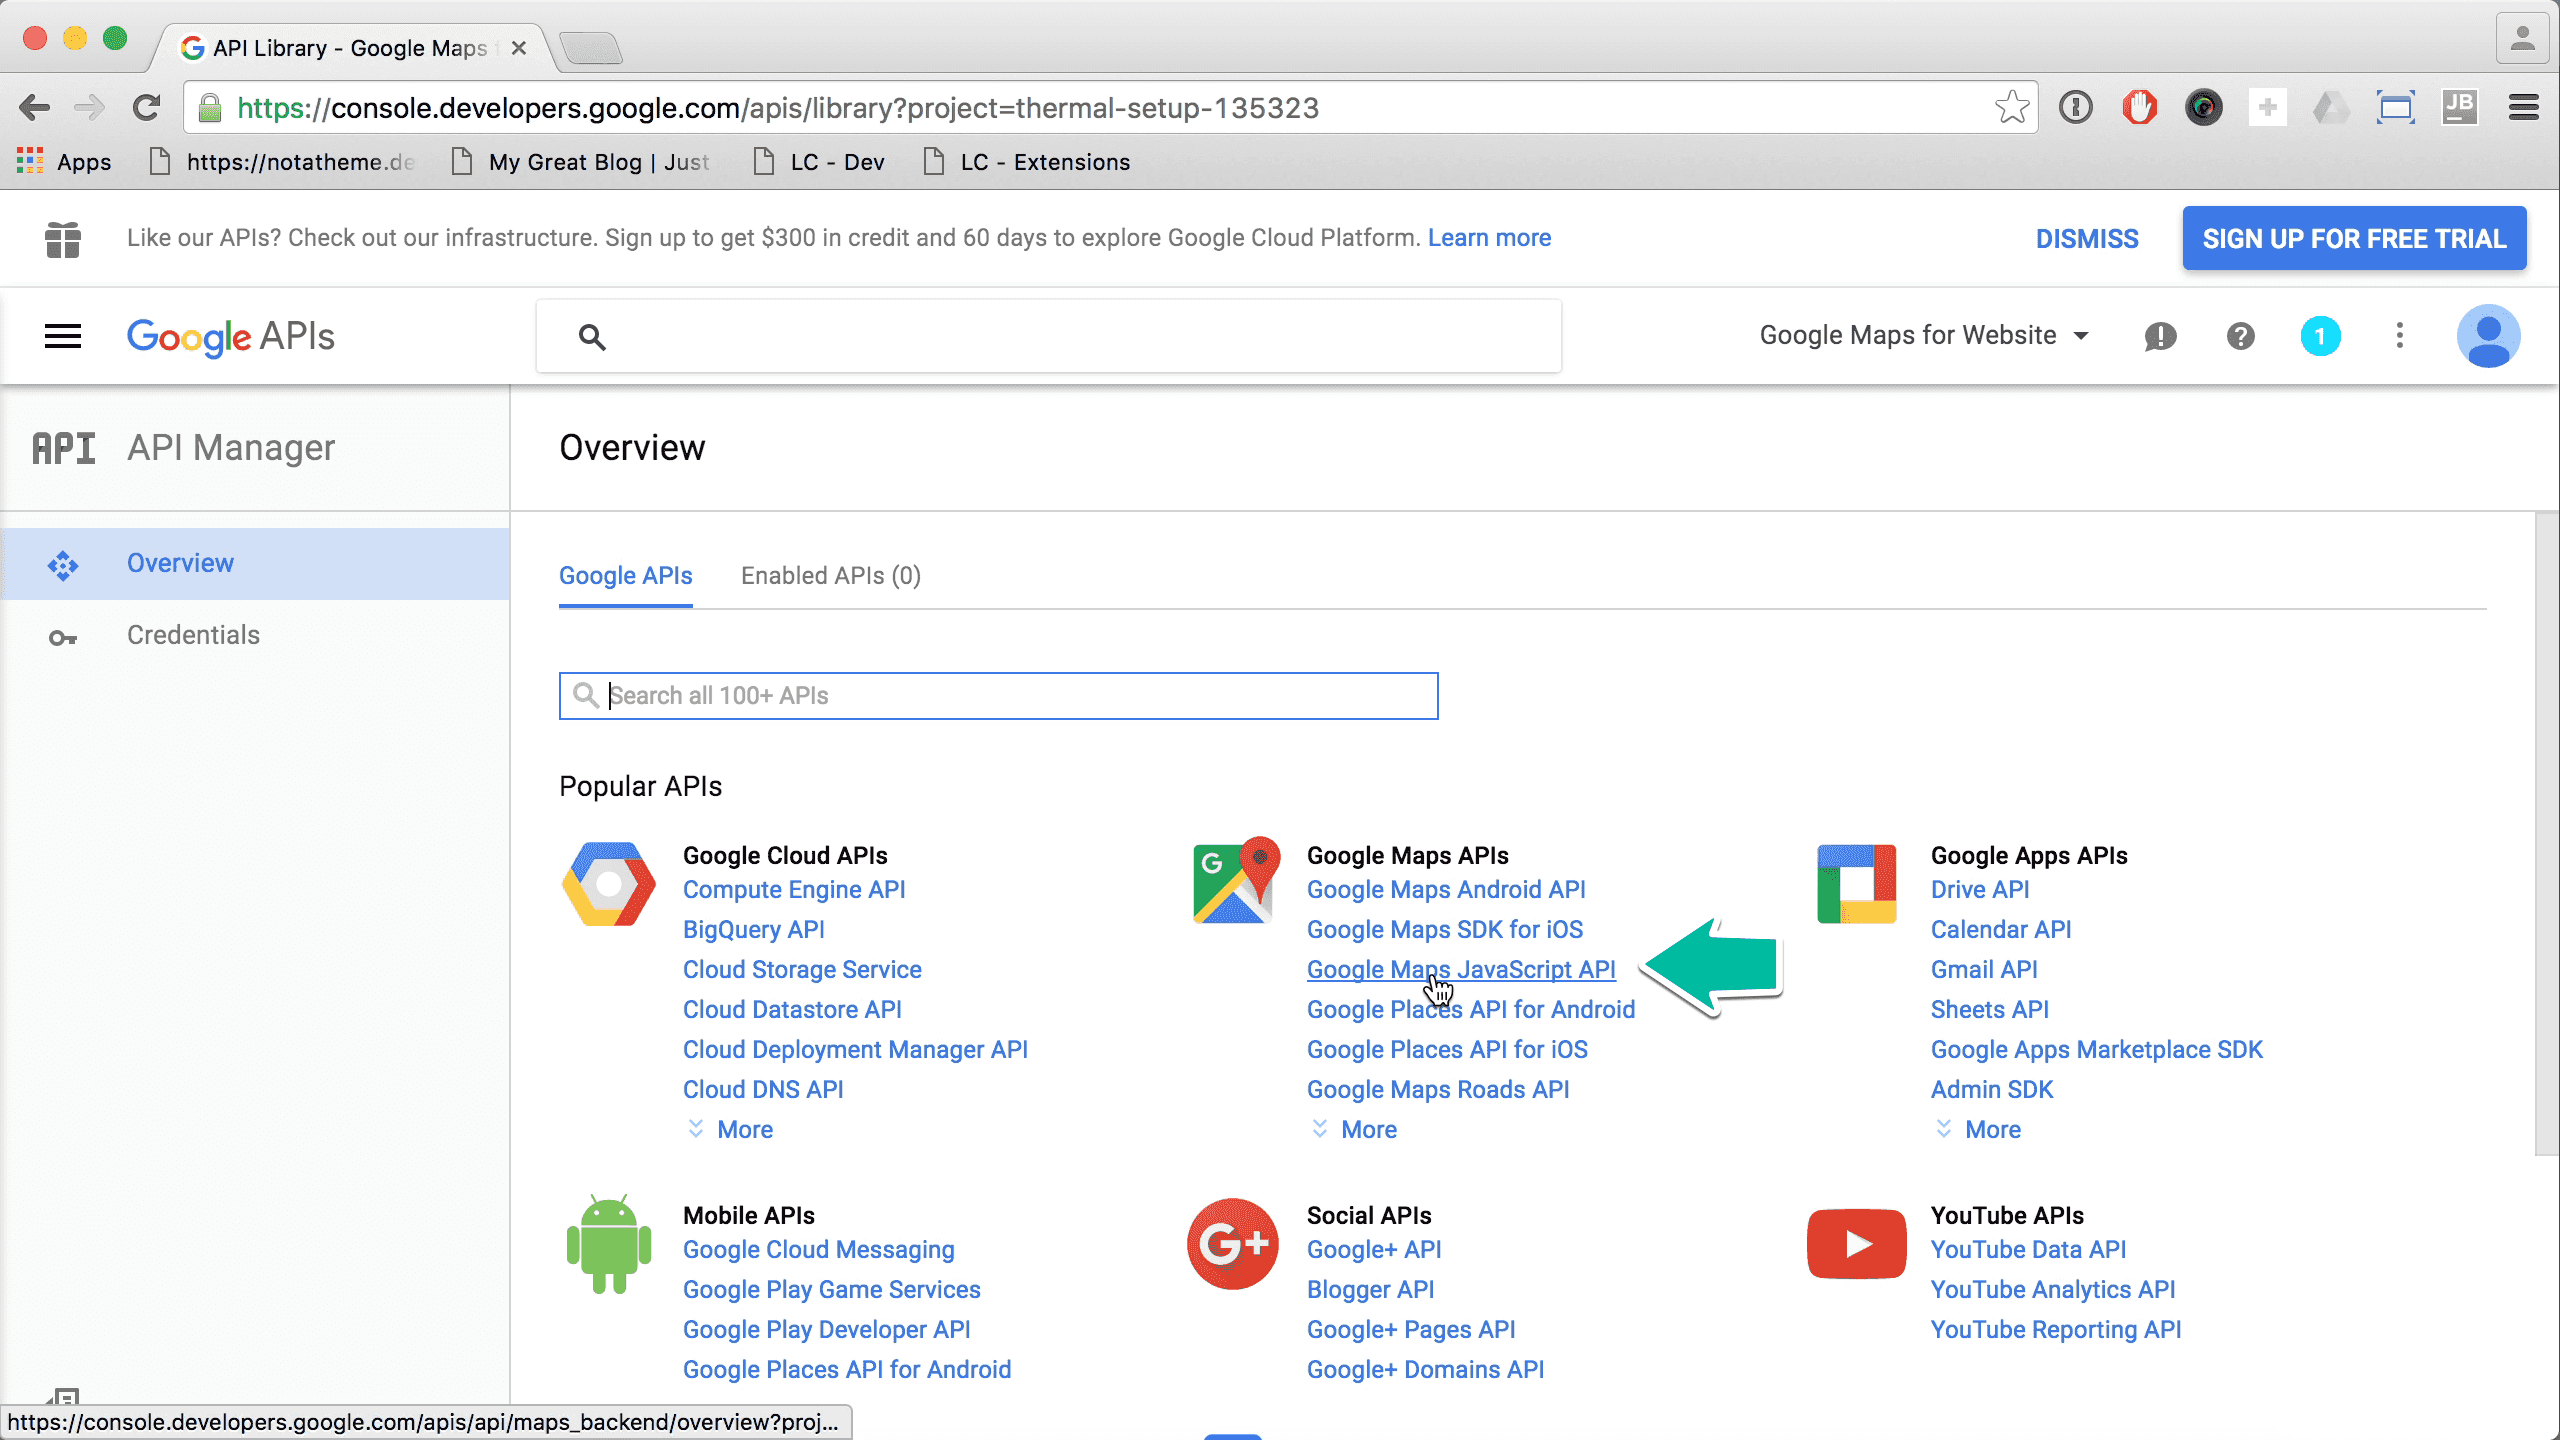Expand More under Google Apps APIs

point(1993,1129)
